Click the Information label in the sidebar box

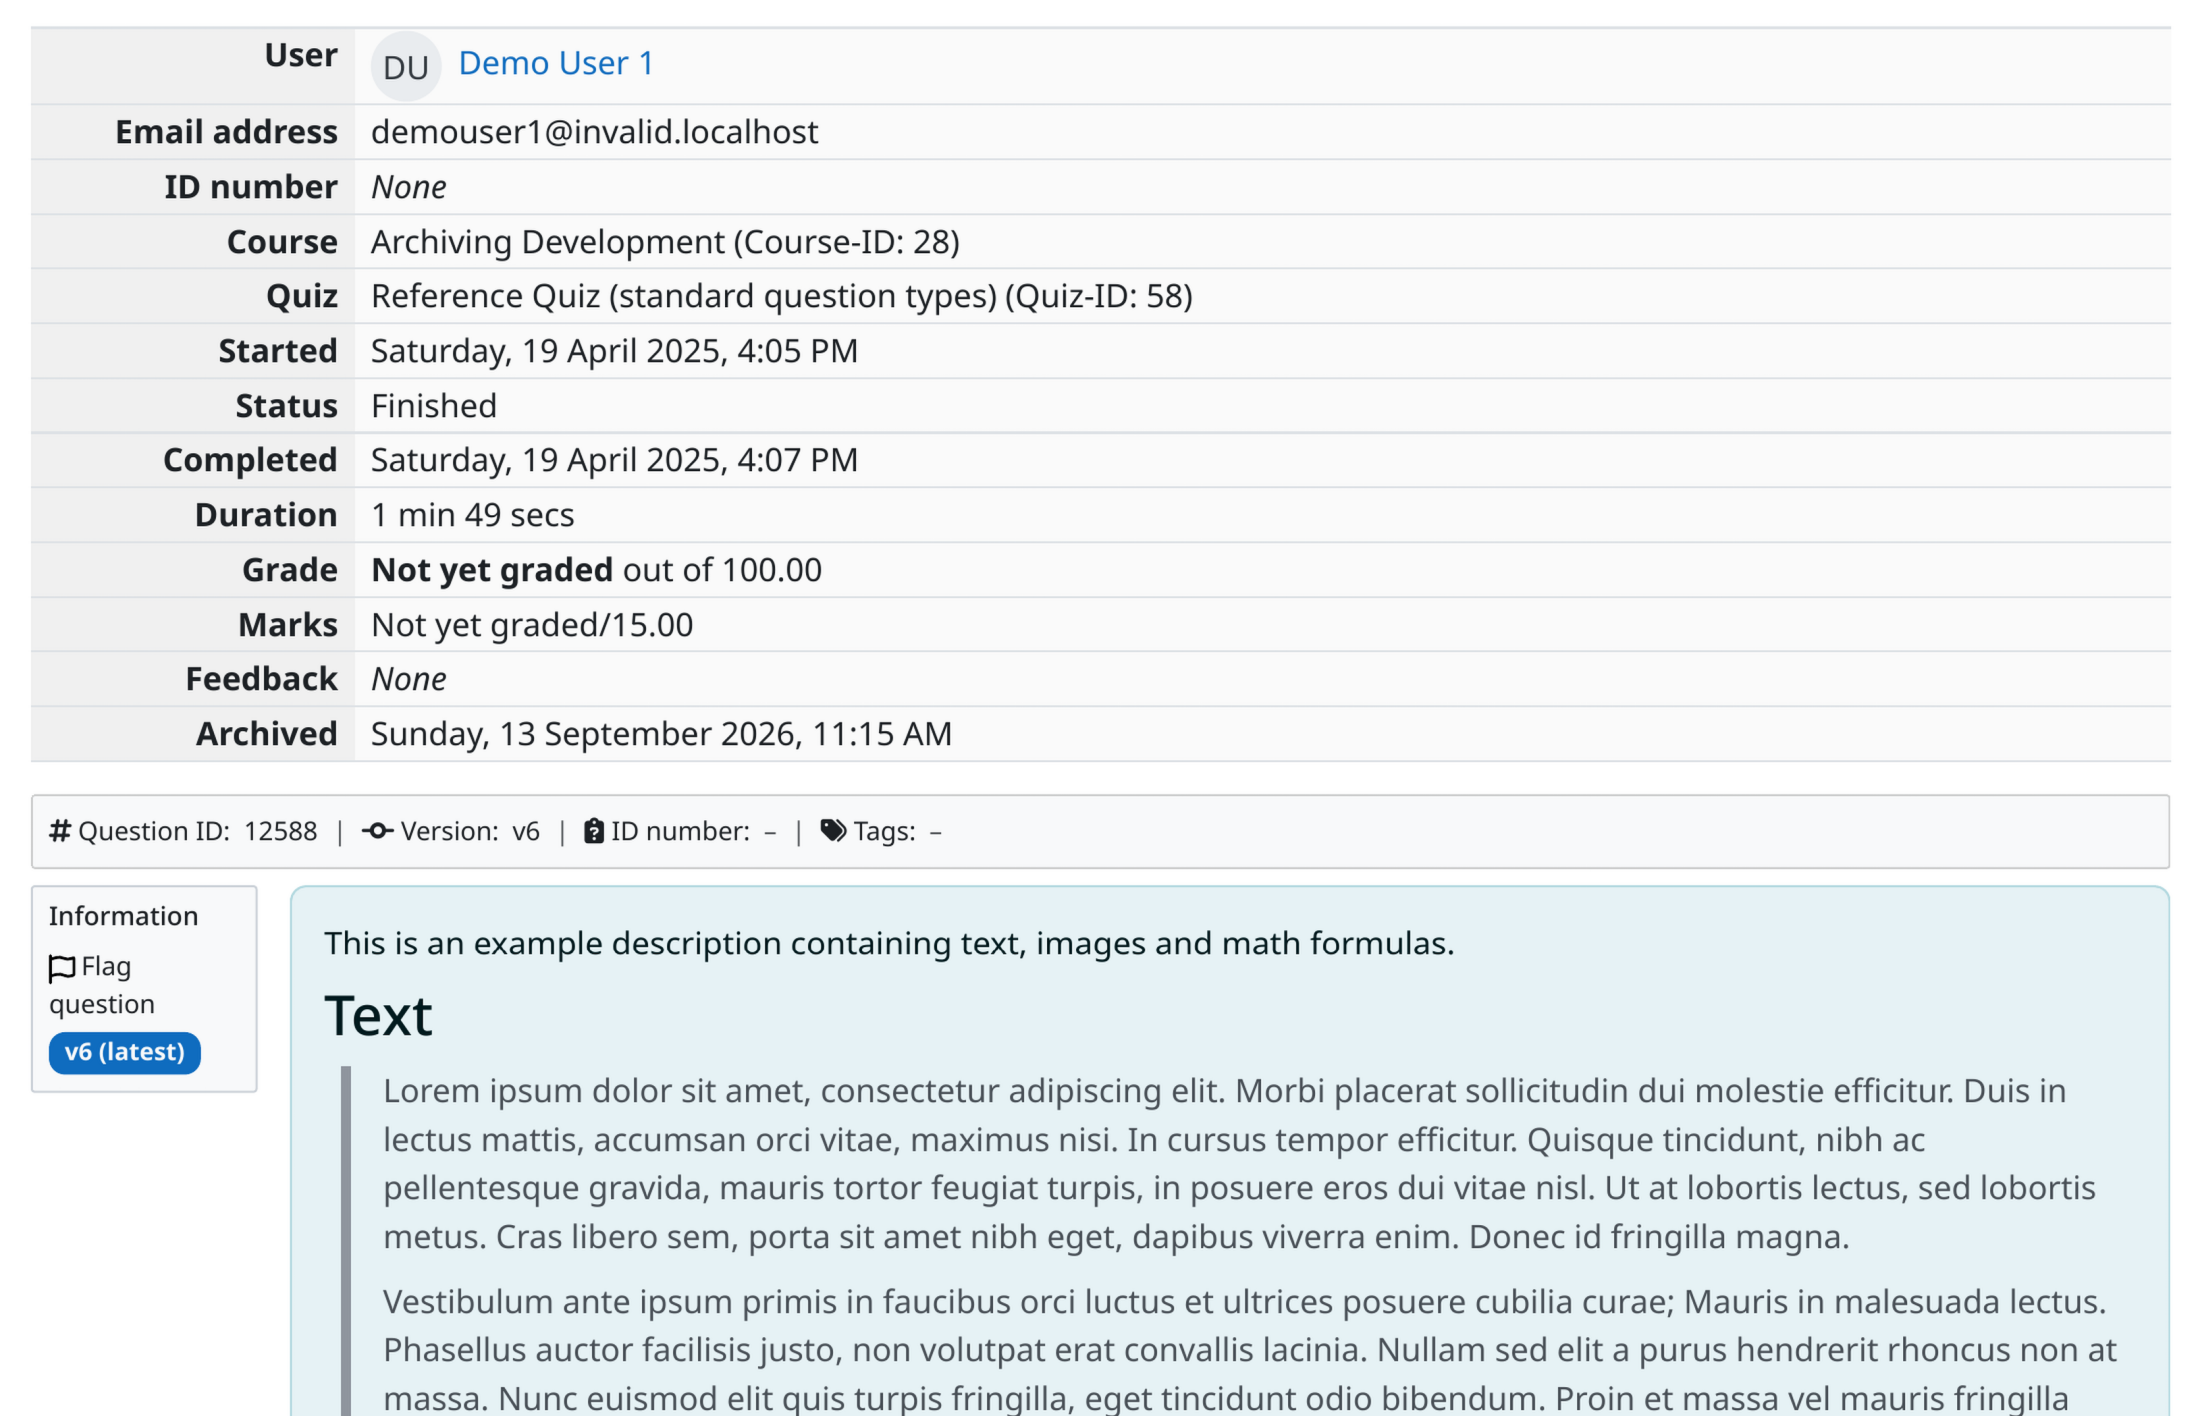(124, 916)
